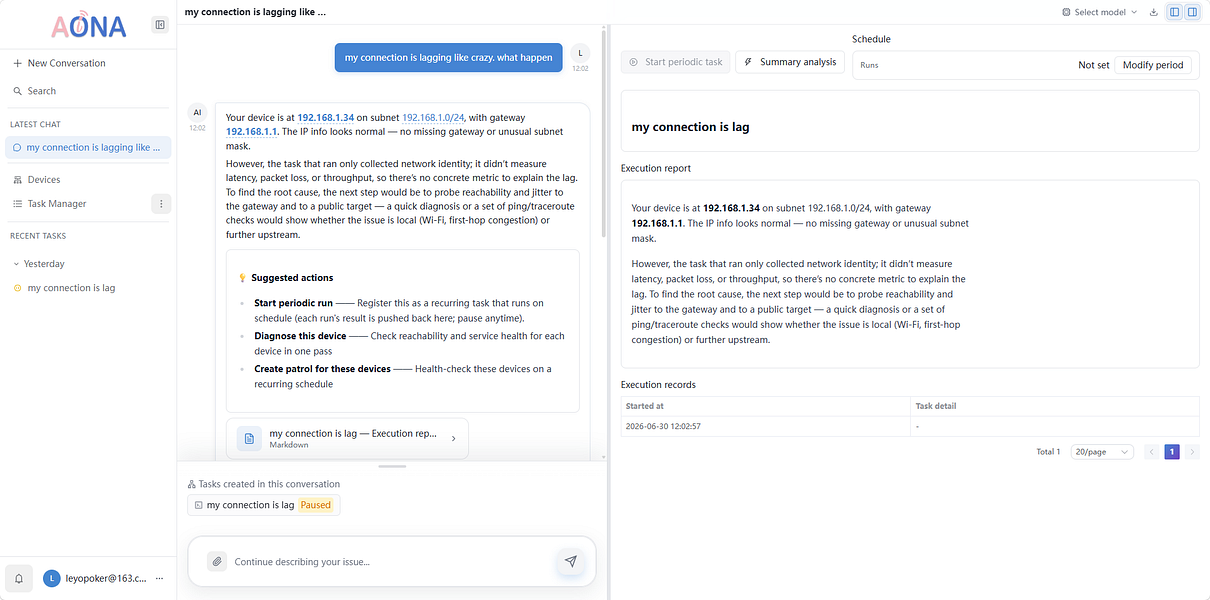Screen dimensions: 1210x600
Task: Toggle the left split-view layout icon
Action: (x=1175, y=12)
